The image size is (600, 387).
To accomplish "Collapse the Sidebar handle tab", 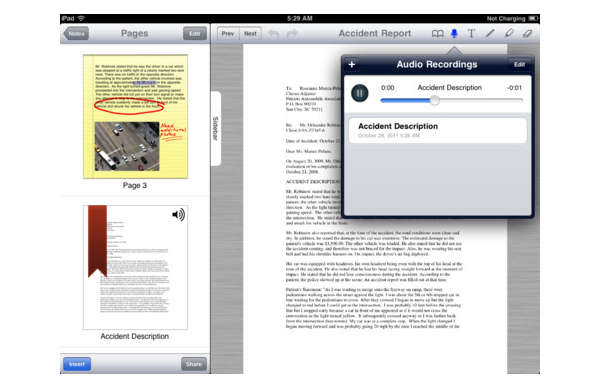I will [x=215, y=128].
